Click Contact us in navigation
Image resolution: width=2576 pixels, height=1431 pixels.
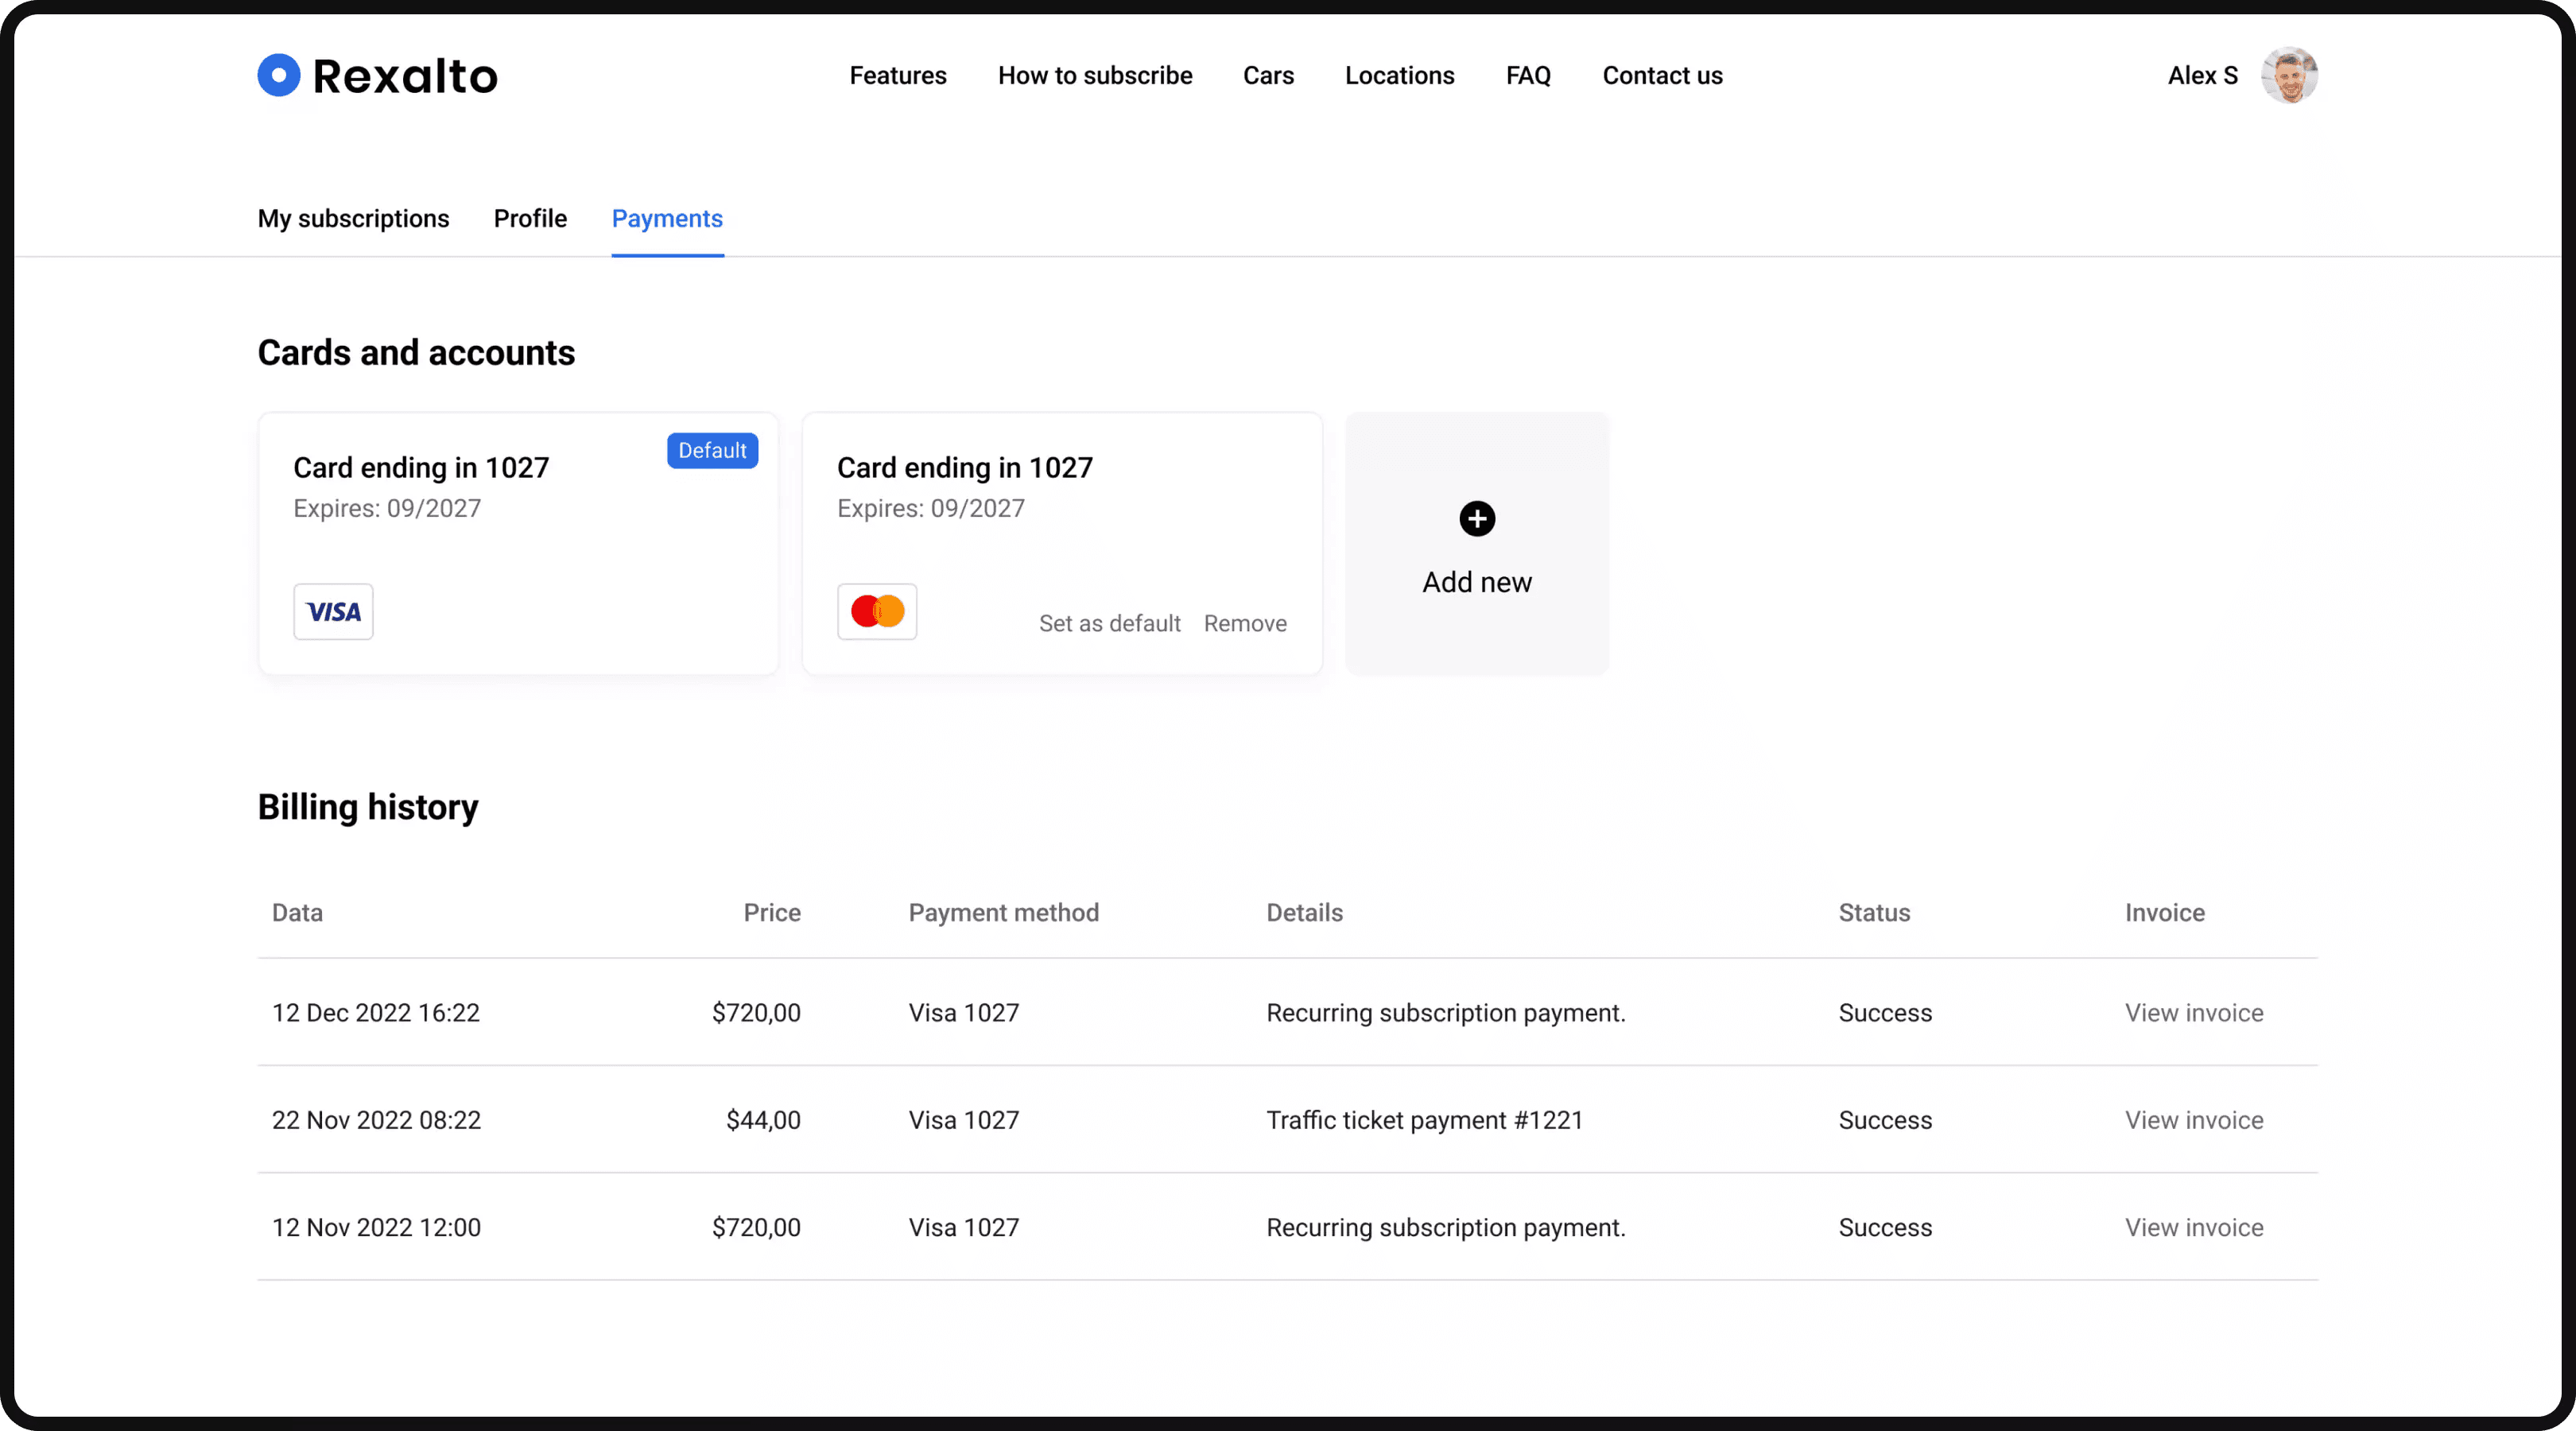coord(1662,76)
